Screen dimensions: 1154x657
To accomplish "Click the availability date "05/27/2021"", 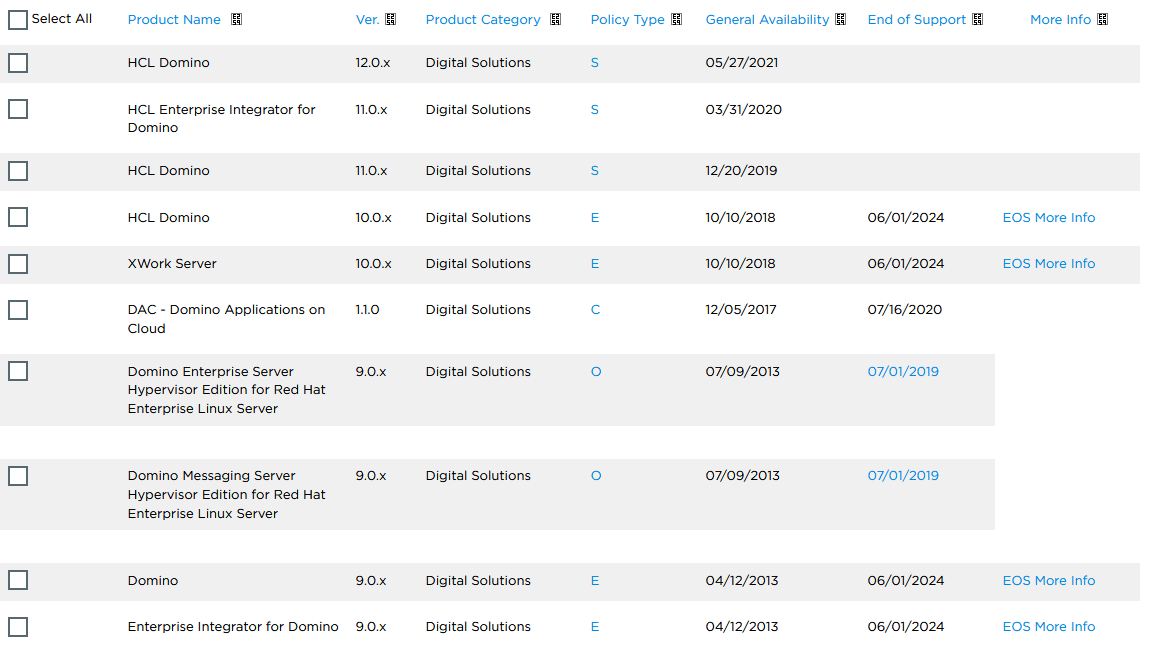I will [742, 63].
